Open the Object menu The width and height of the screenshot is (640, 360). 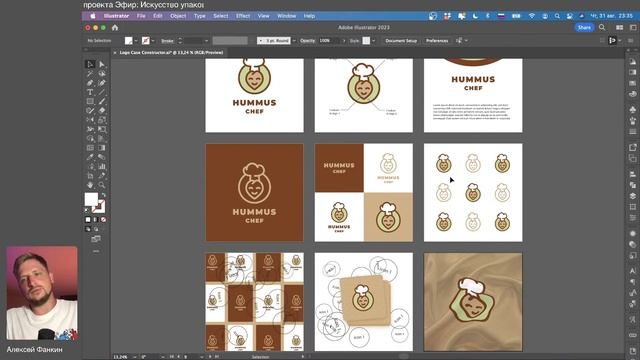pos(178,16)
